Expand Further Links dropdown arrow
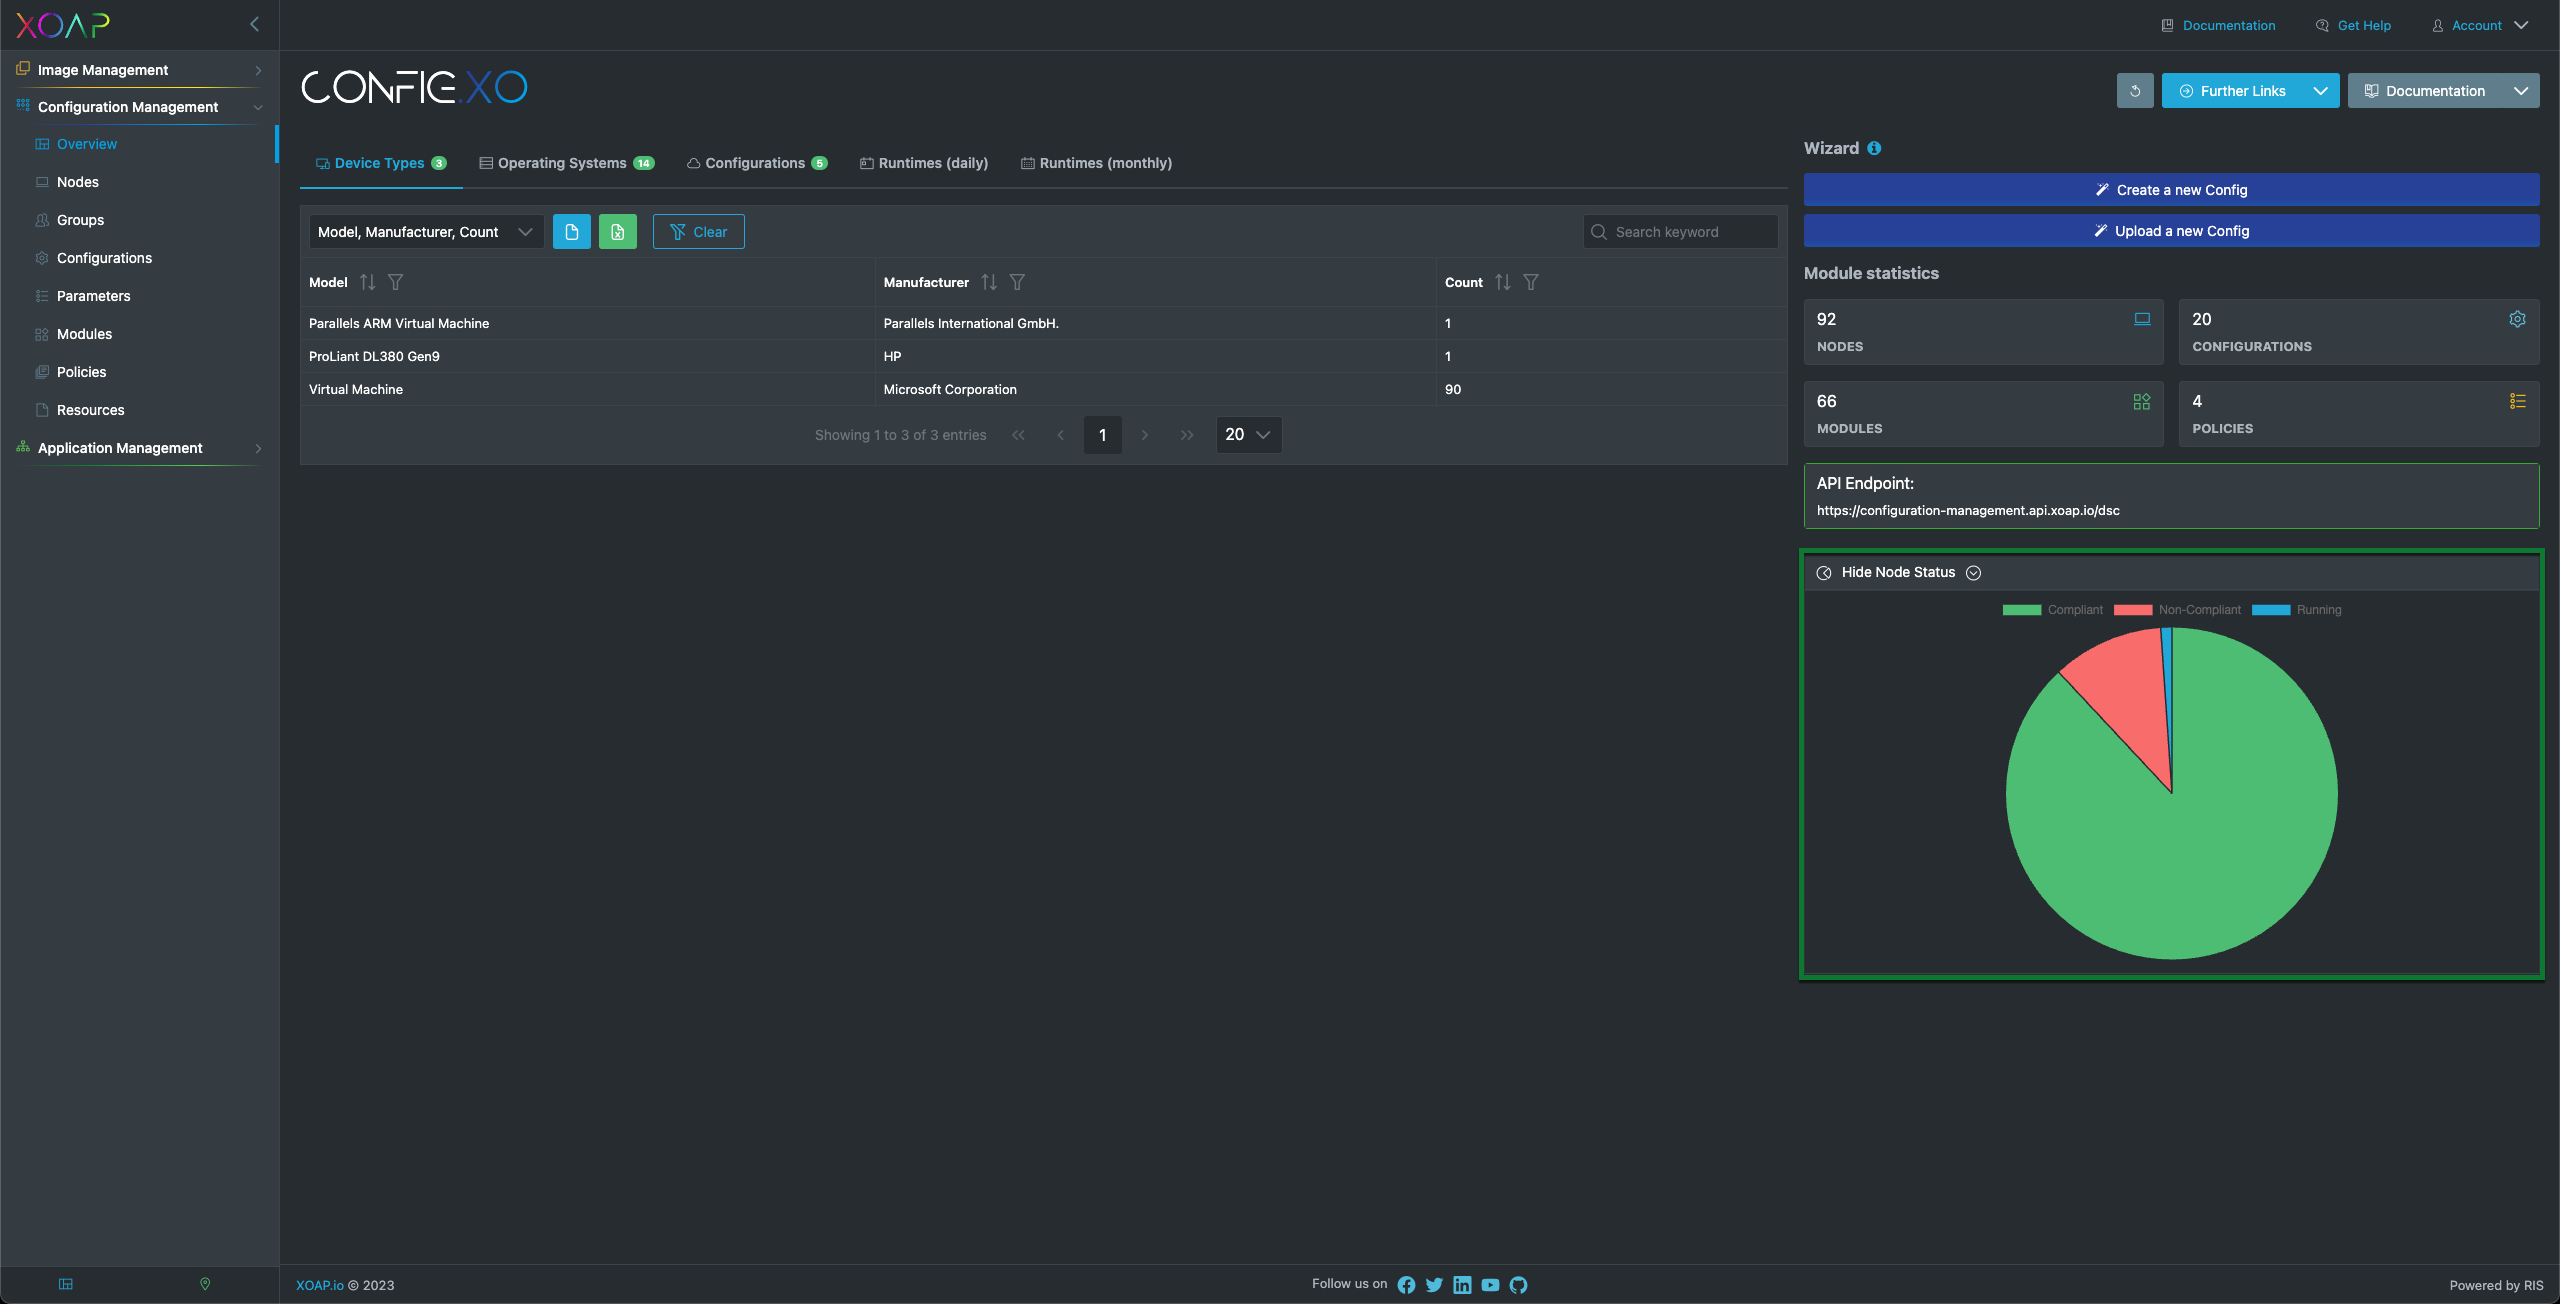Screen dimensions: 2560x1304 2320,91
